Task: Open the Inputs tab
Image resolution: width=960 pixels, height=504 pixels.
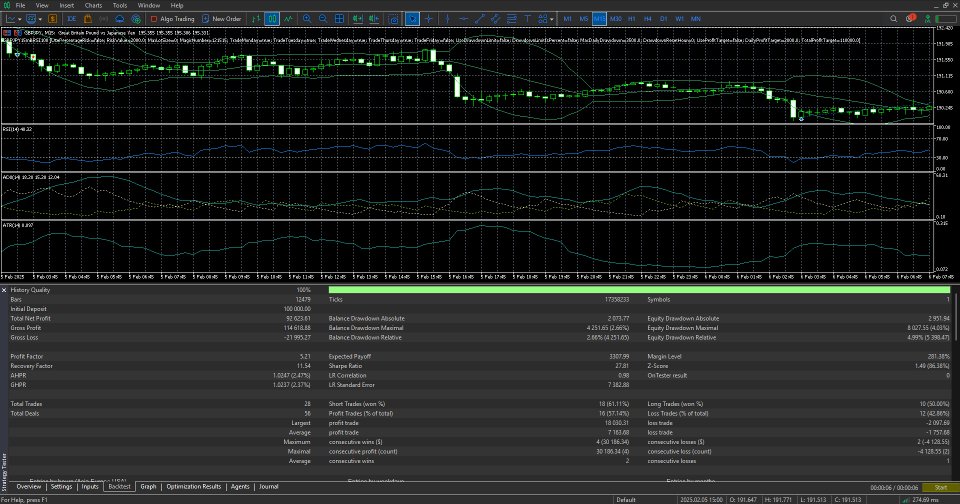Action: coord(90,487)
